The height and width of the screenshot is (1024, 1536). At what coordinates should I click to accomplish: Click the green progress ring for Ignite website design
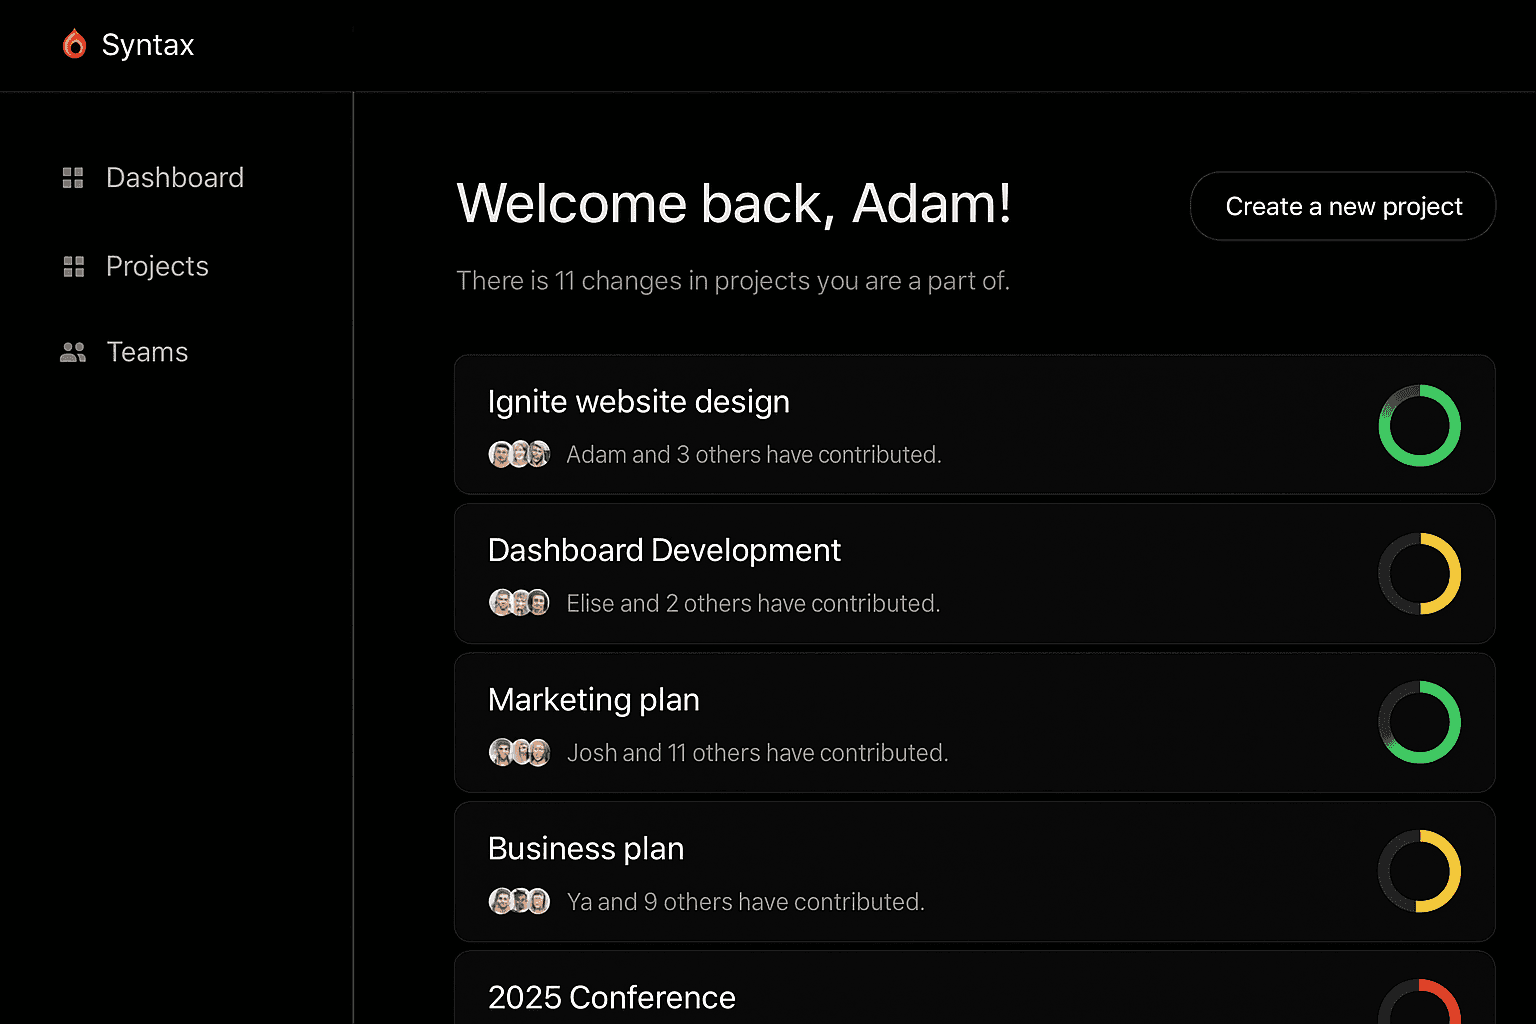tap(1419, 426)
